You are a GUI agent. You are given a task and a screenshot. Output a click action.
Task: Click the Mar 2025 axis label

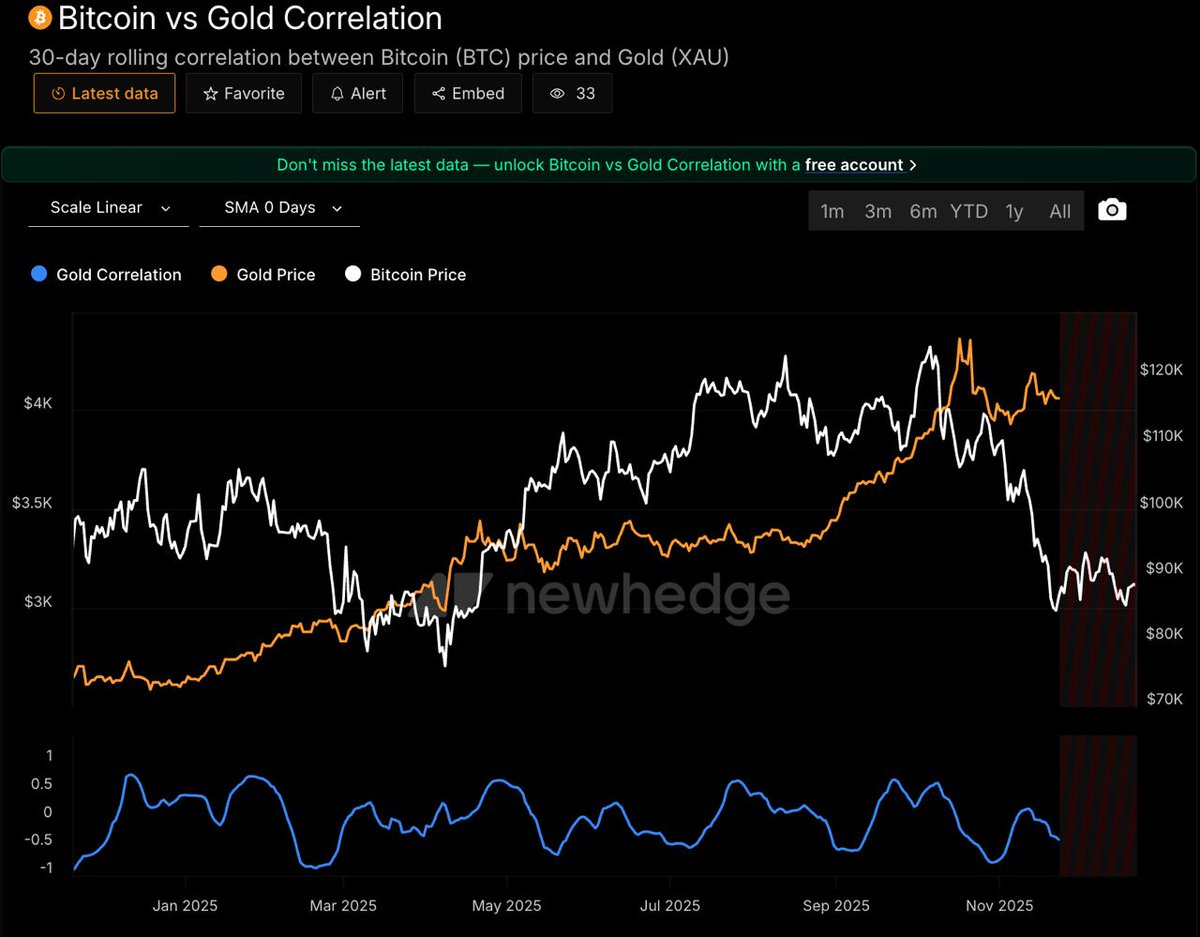pos(343,906)
